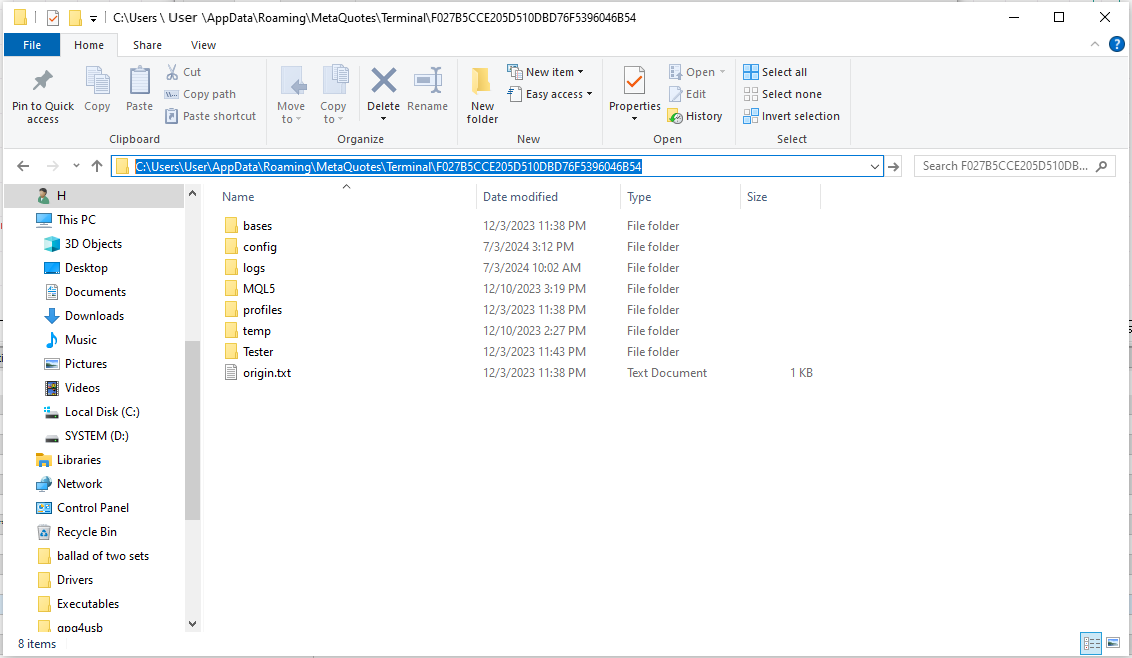
Task: Switch to details view toggle
Action: (x=1091, y=643)
